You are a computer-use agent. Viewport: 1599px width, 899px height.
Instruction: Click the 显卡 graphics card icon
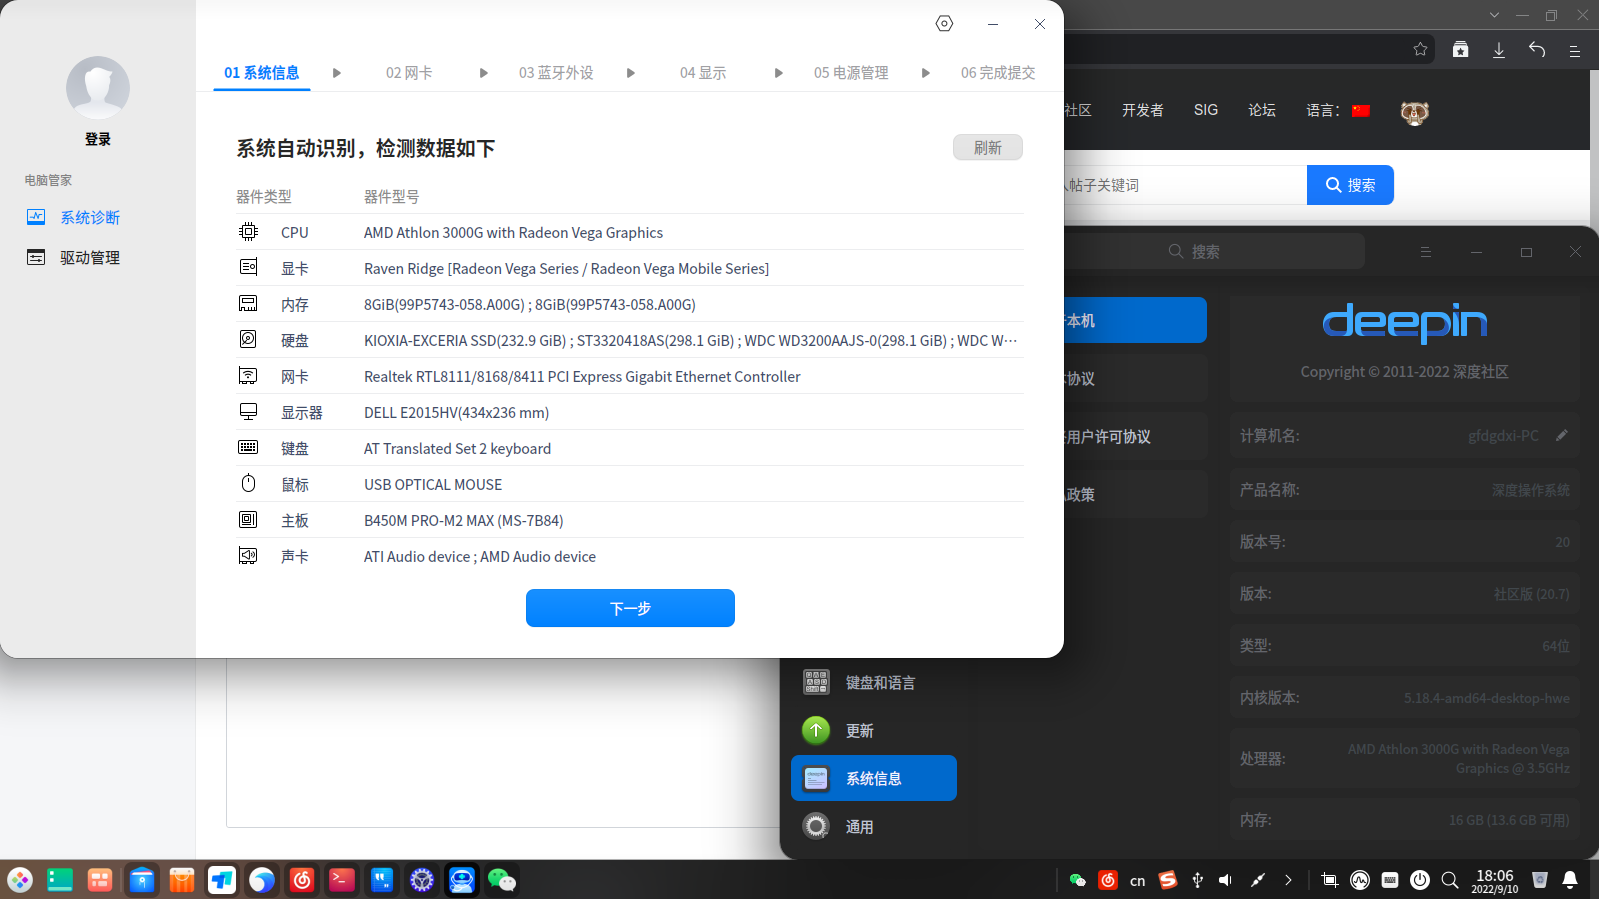(248, 268)
